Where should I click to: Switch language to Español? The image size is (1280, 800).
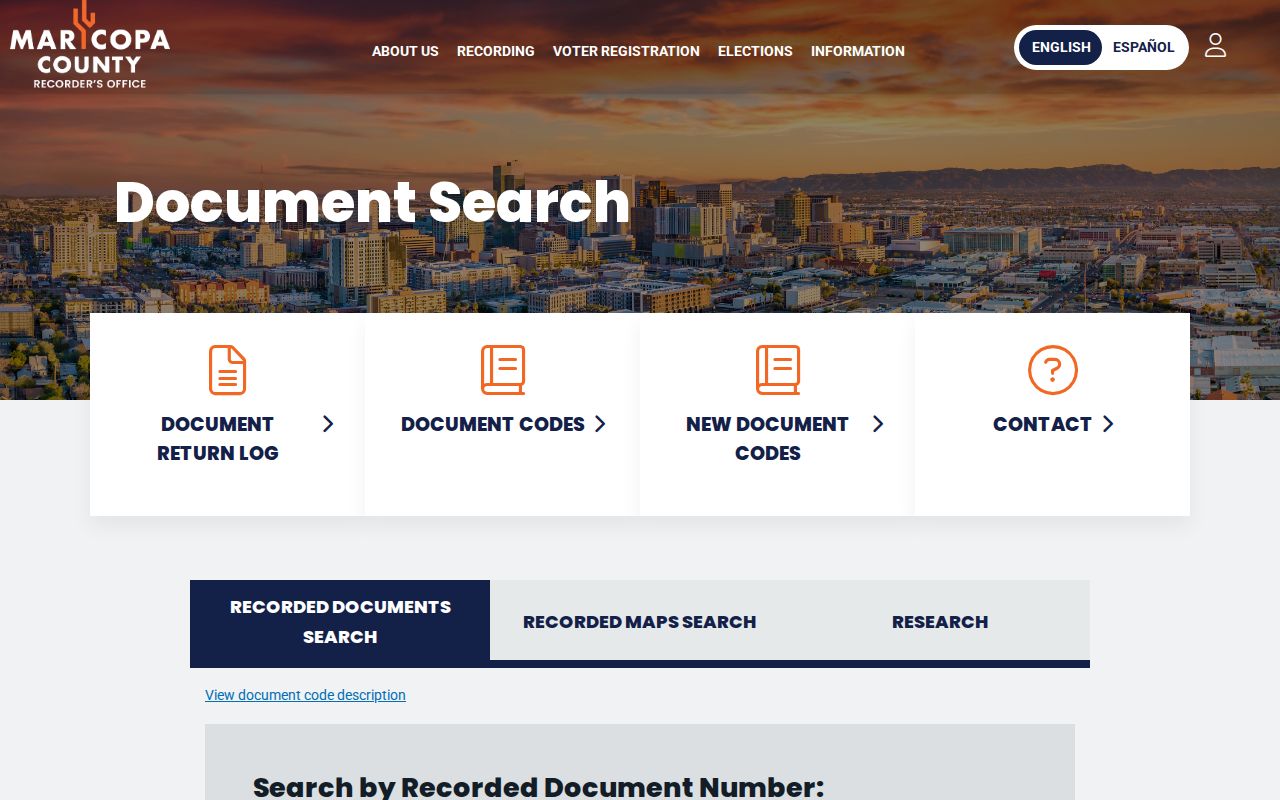pos(1144,47)
